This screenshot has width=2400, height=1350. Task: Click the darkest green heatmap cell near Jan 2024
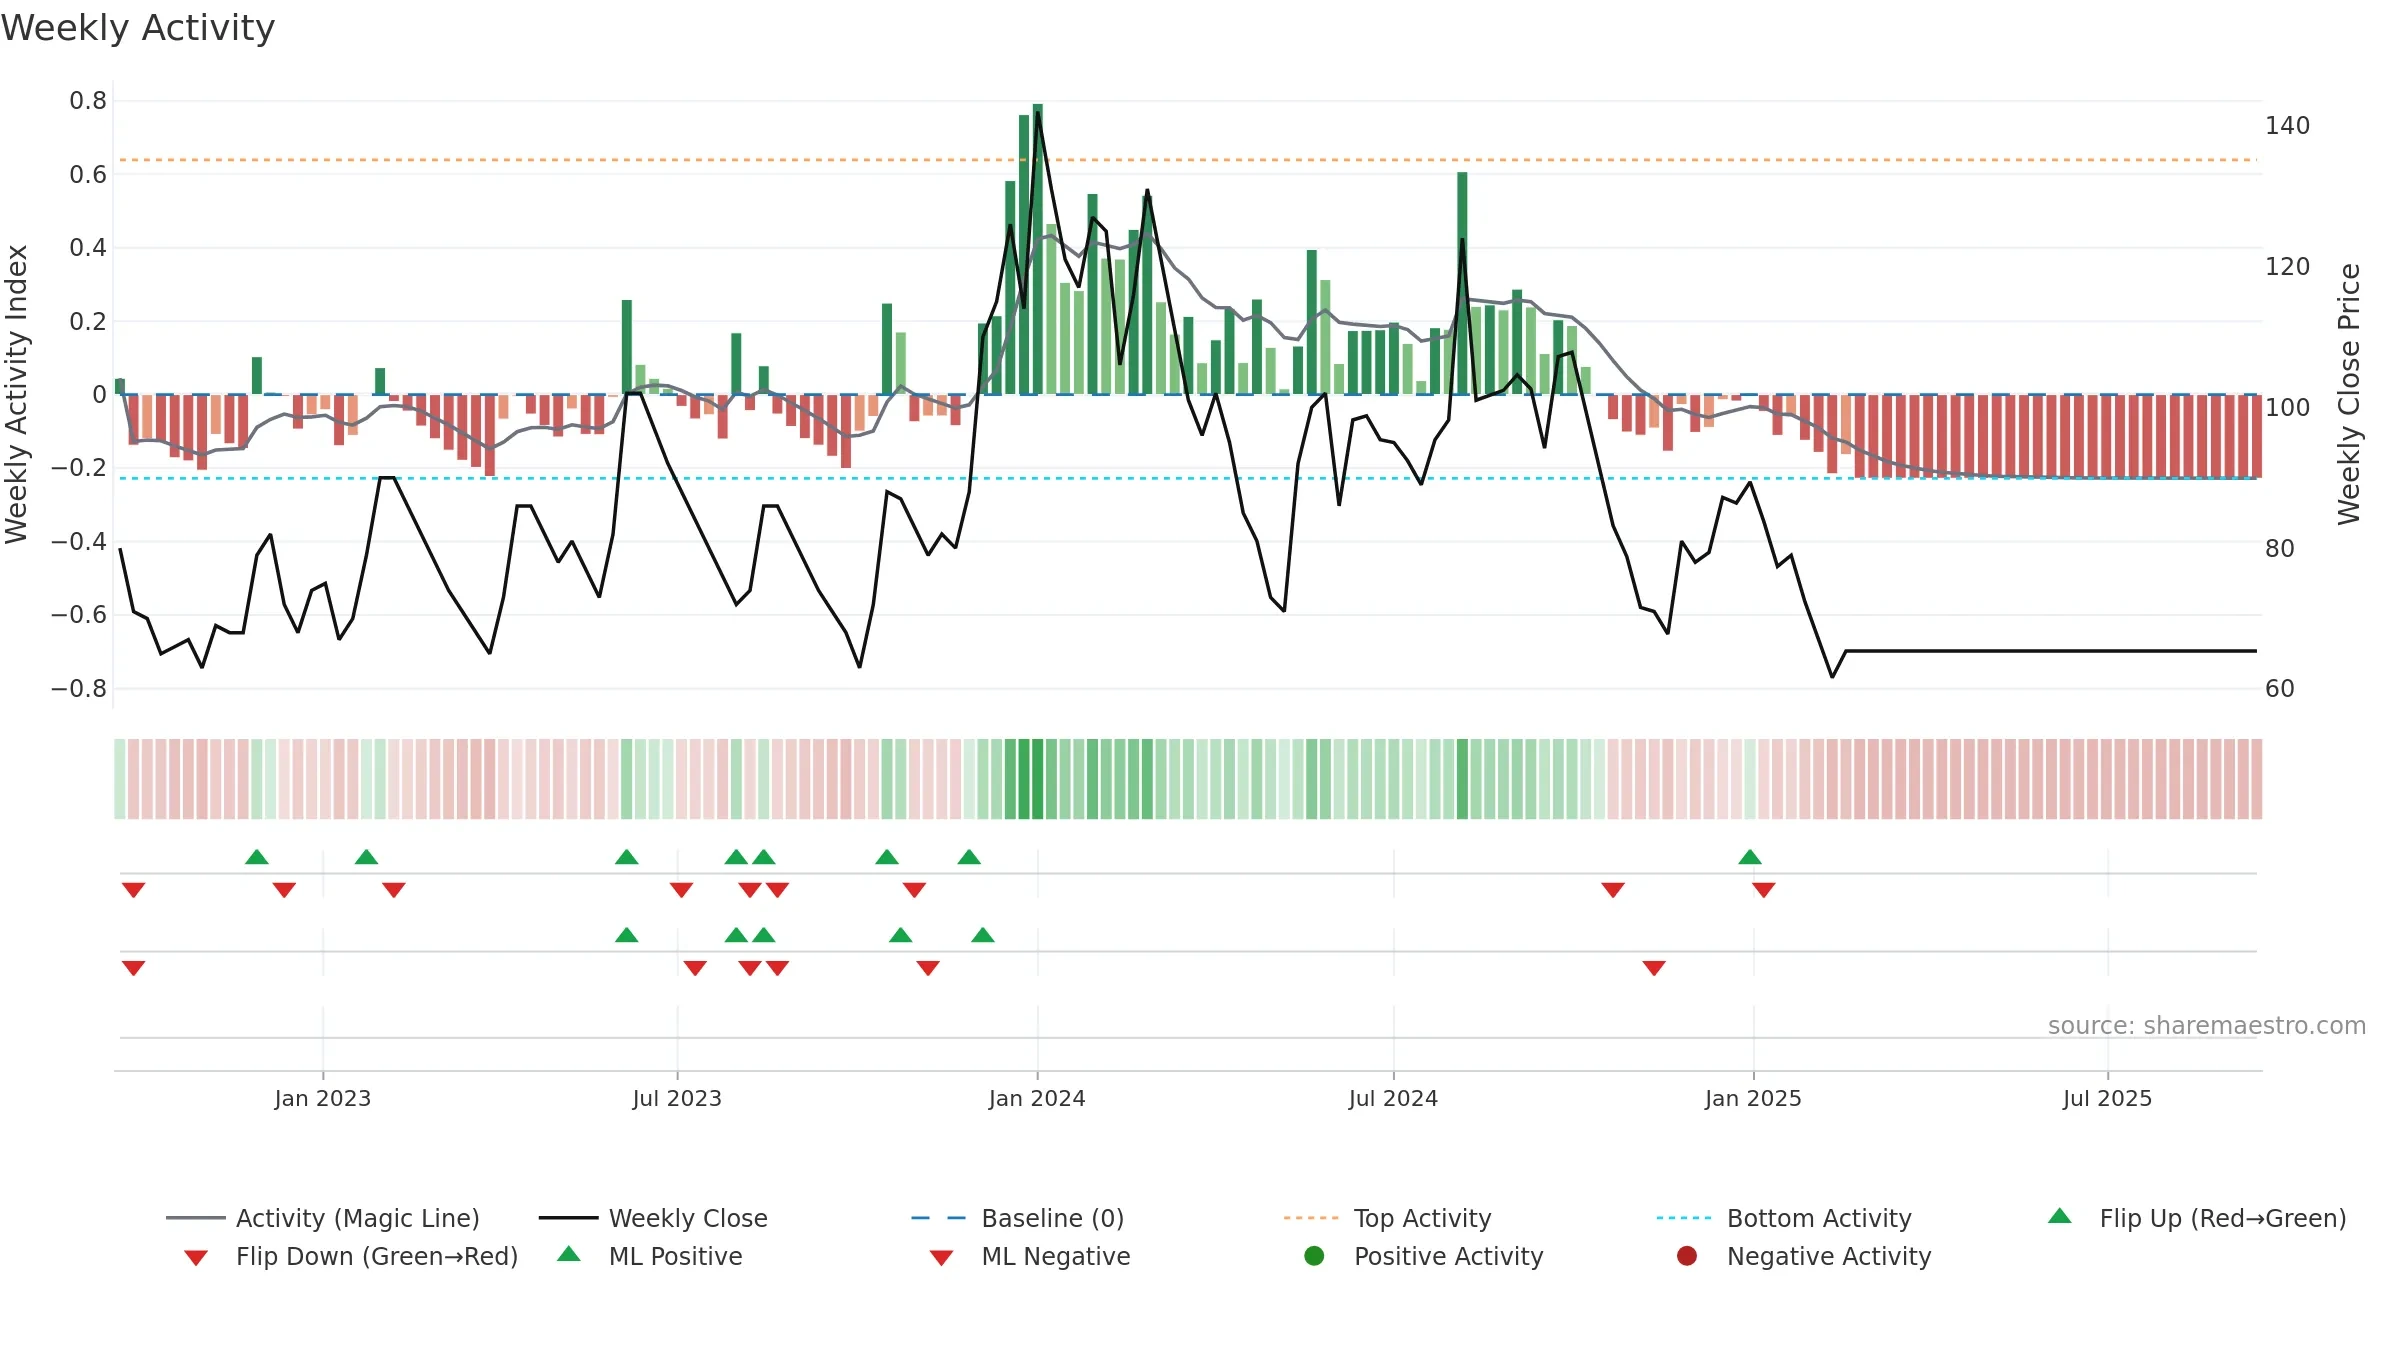click(1038, 779)
